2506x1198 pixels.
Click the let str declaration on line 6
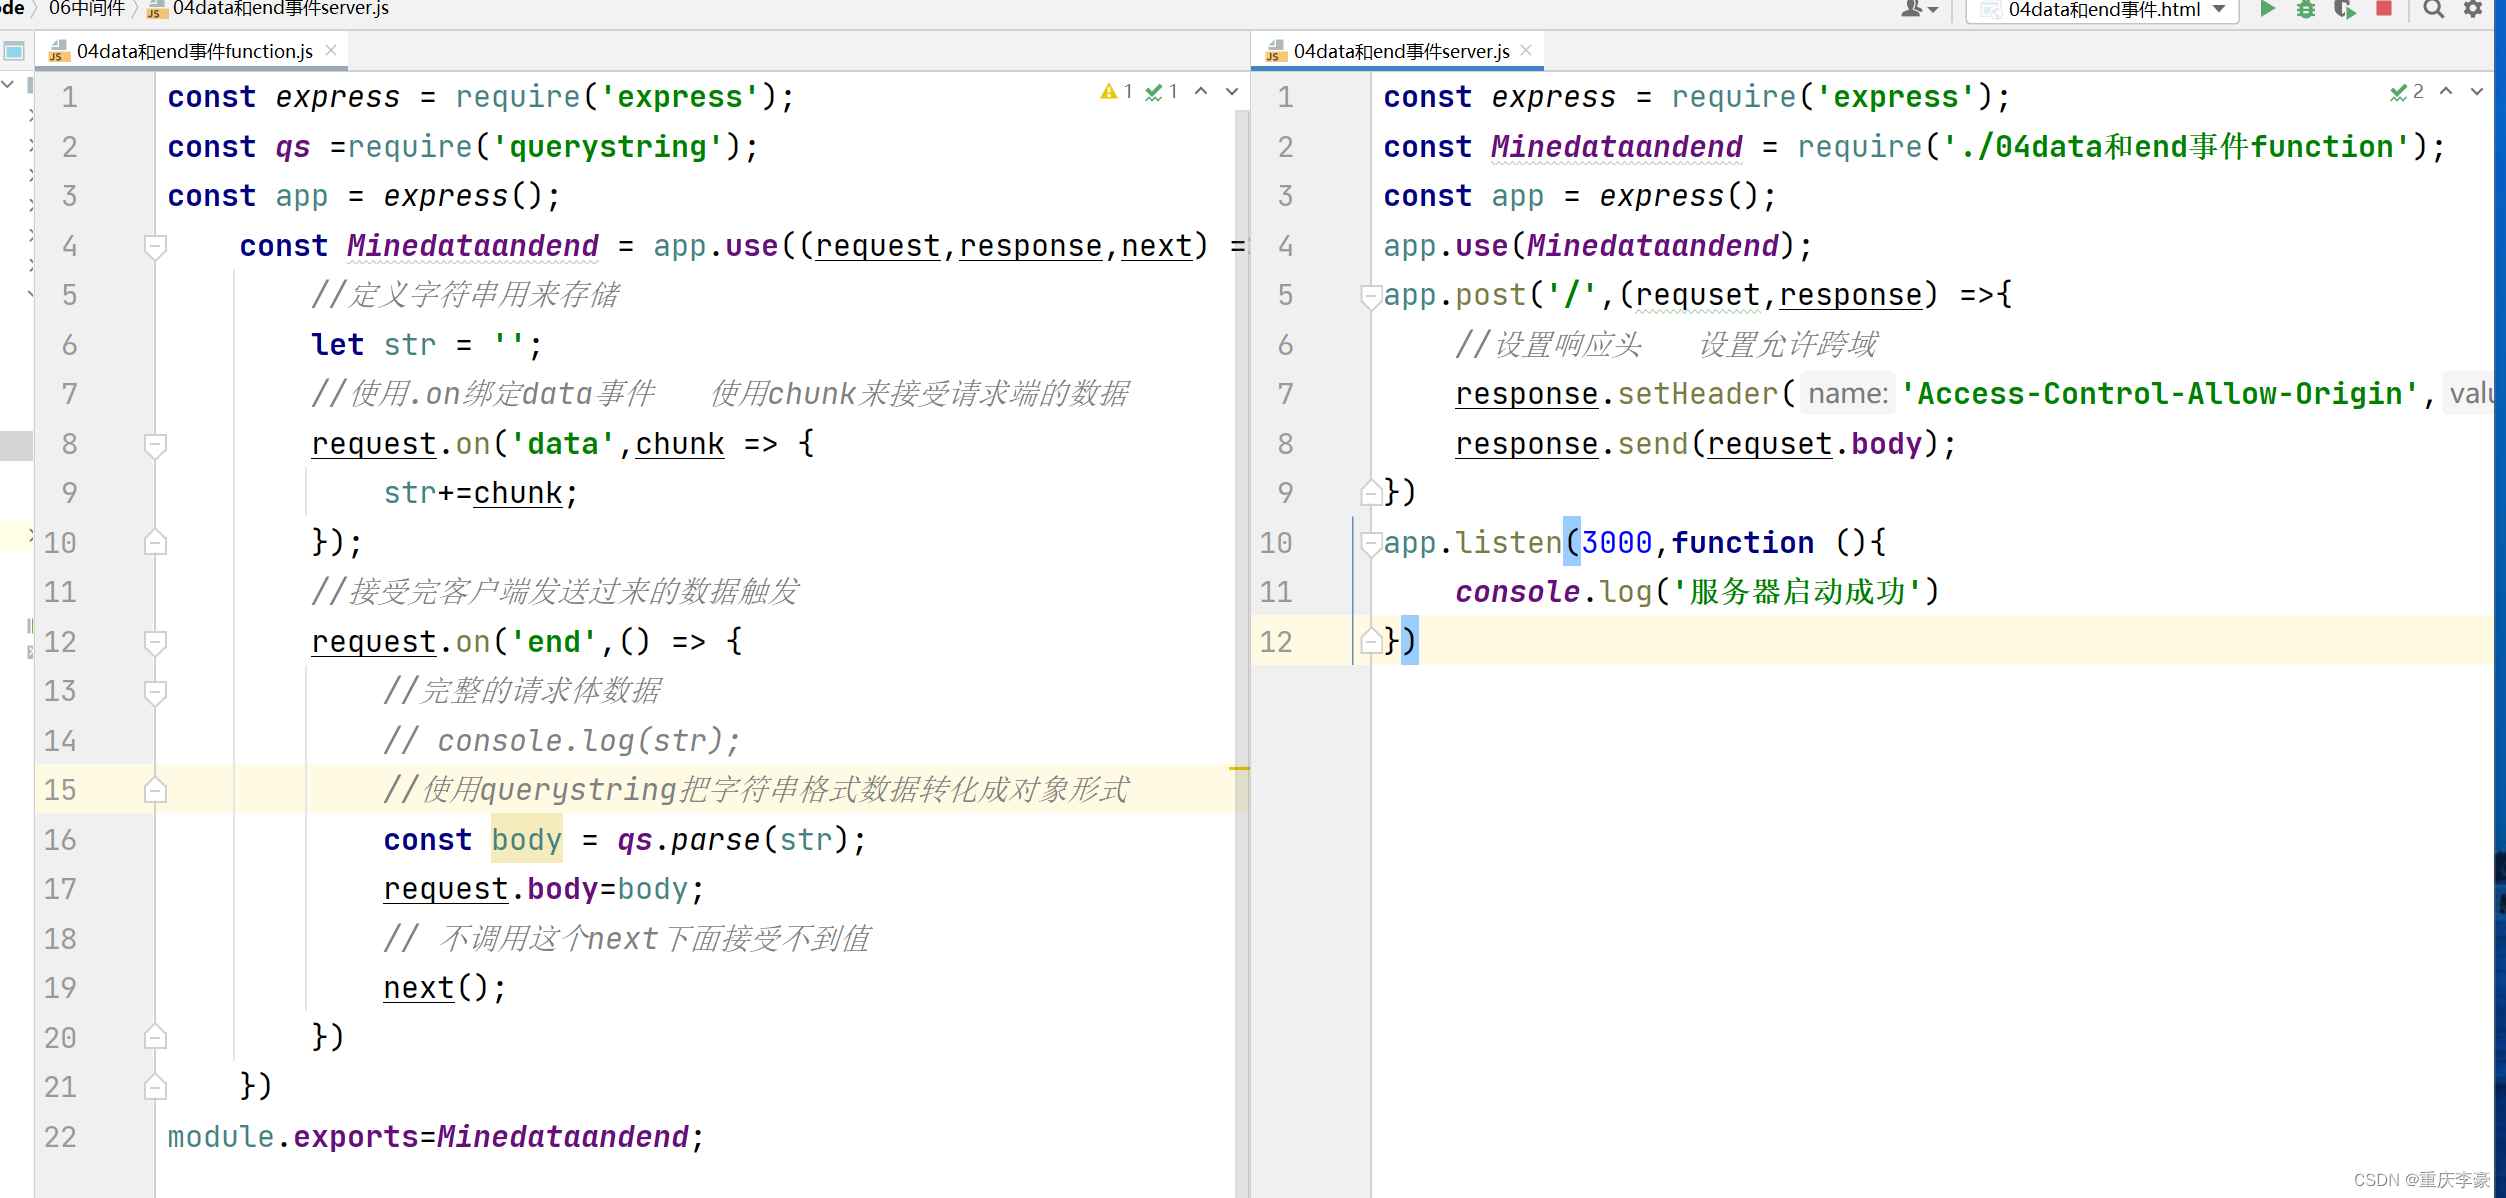pyautogui.click(x=426, y=345)
